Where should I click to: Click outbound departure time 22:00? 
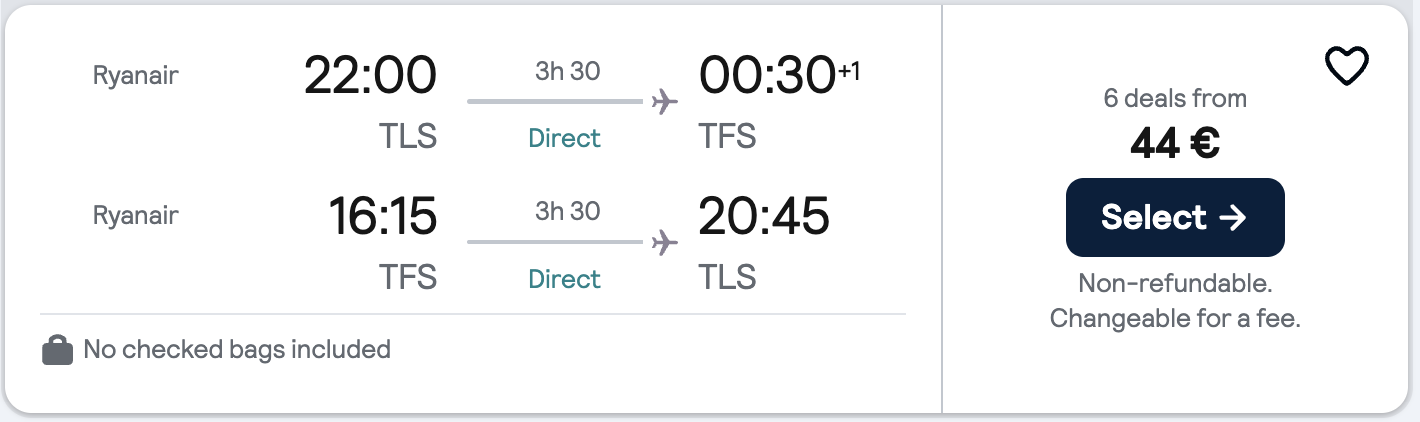click(x=370, y=75)
